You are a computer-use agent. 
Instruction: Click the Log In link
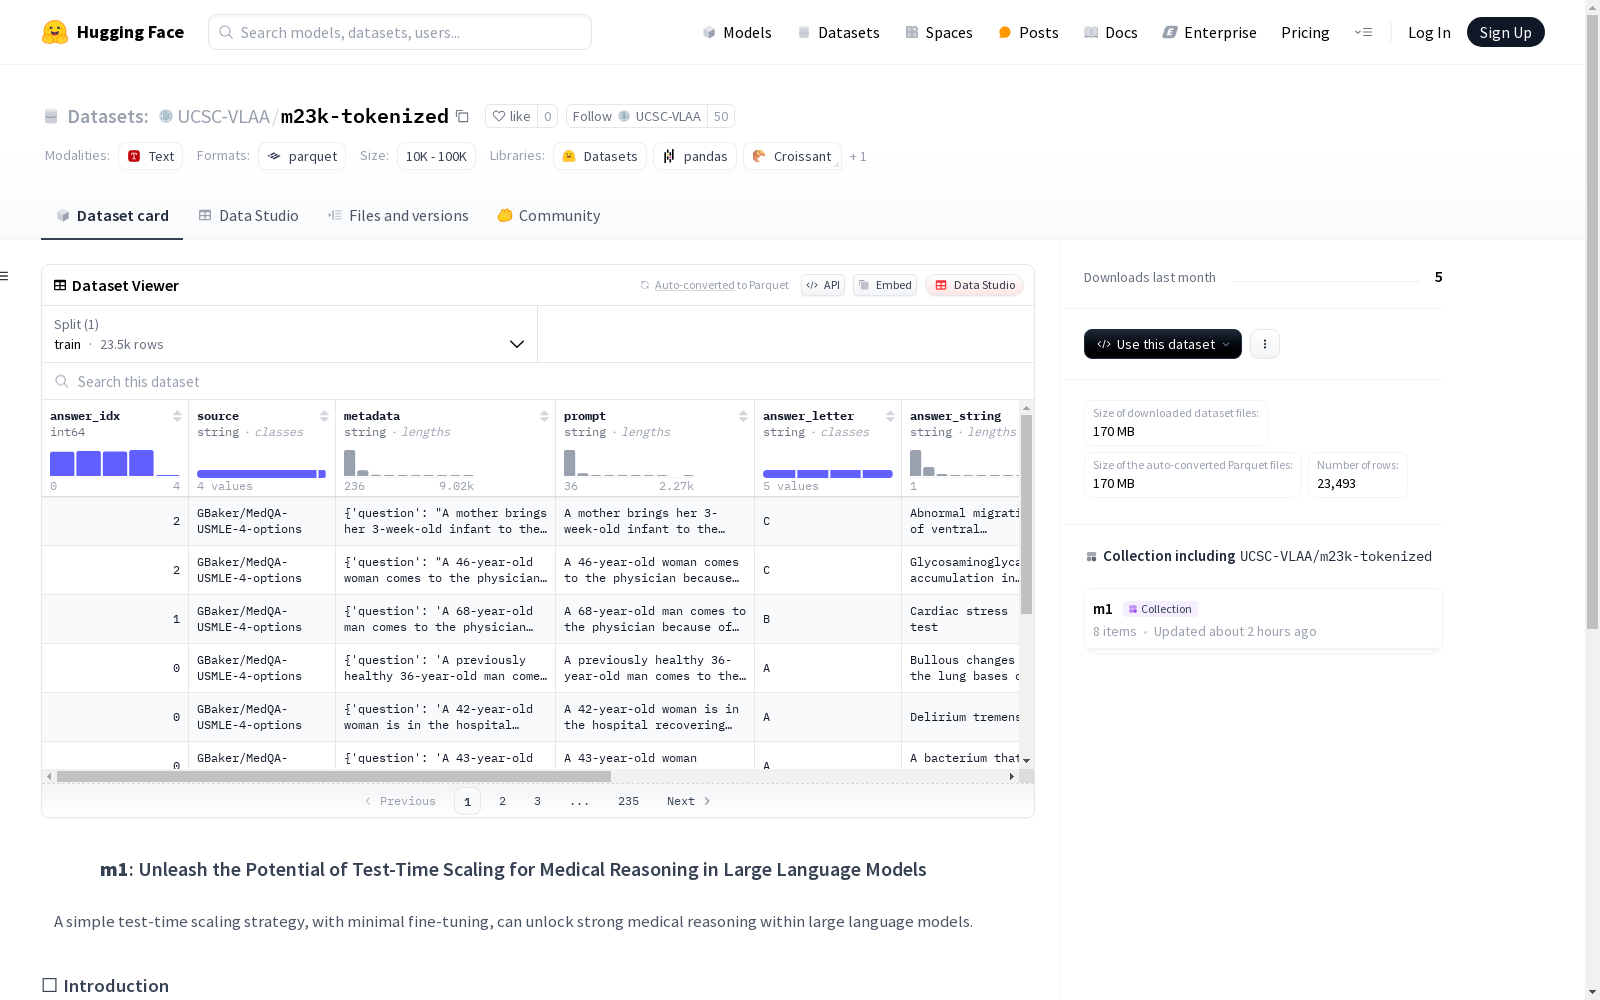pyautogui.click(x=1429, y=32)
